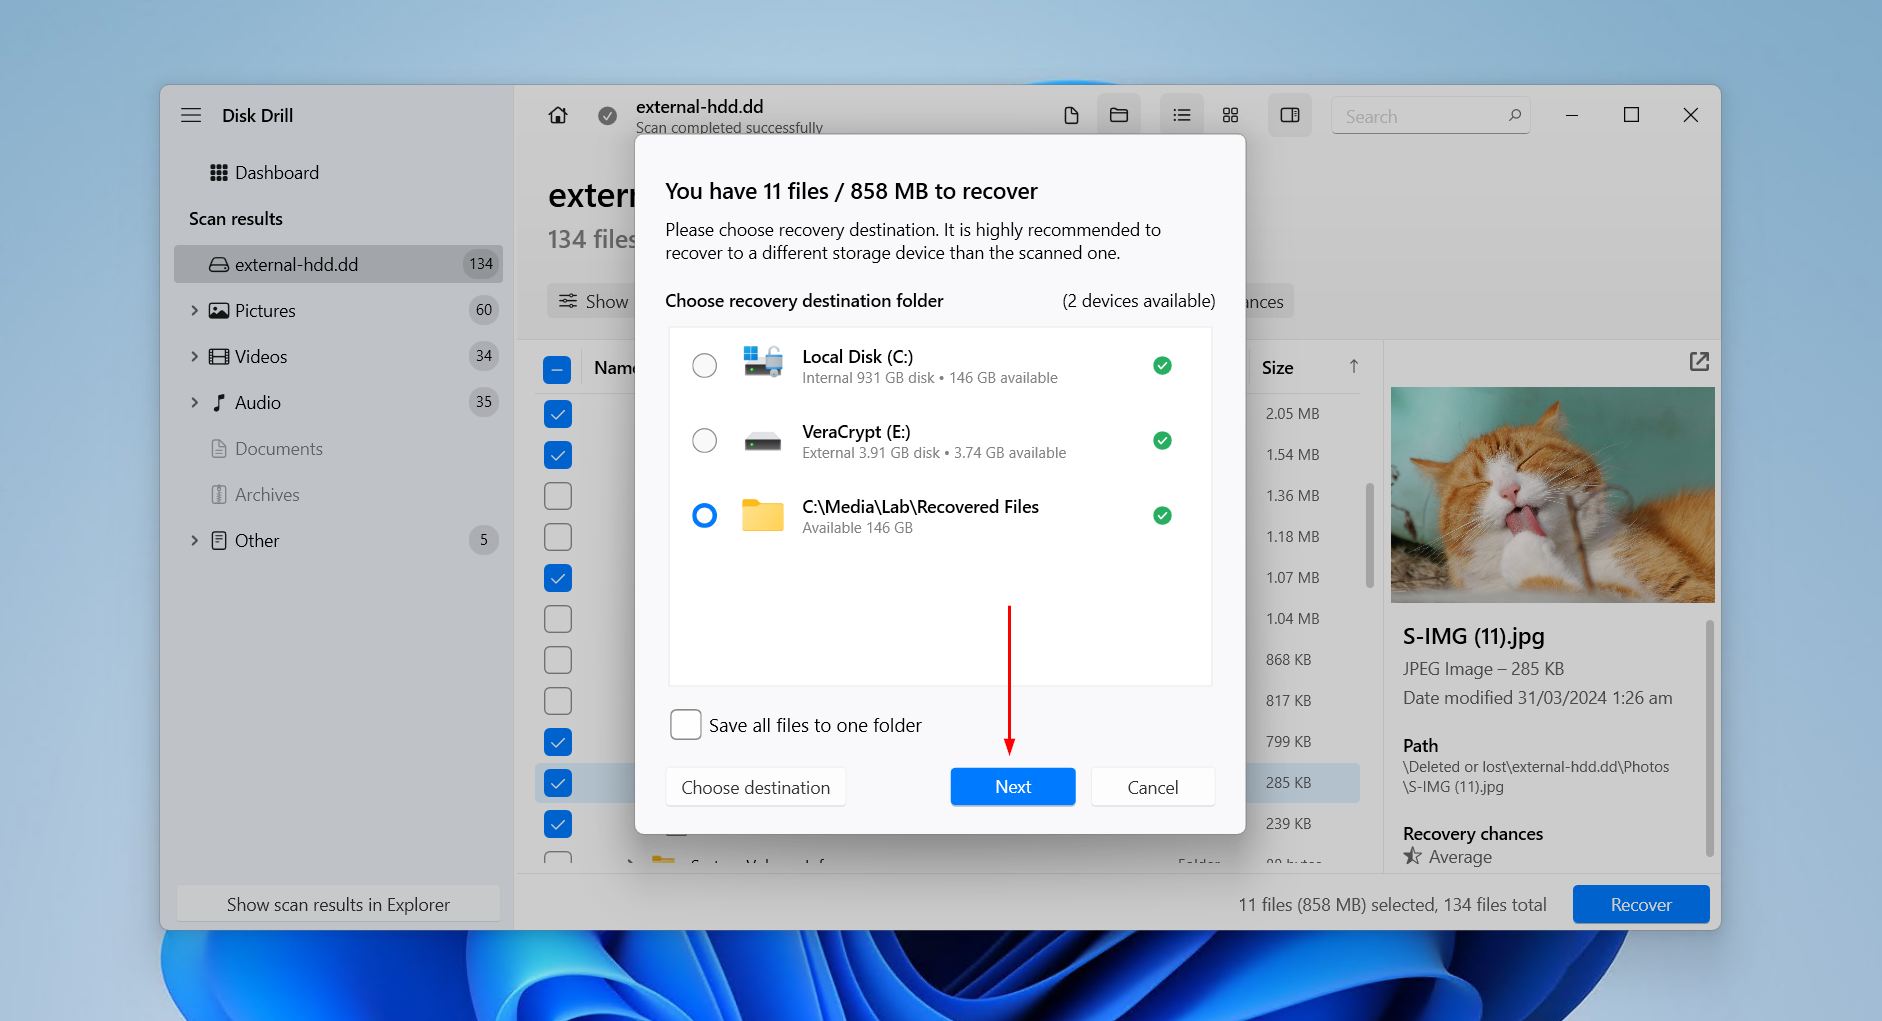The width and height of the screenshot is (1882, 1021).
Task: Select C:\Media\Lab\Recovered Files radio button
Action: coord(704,515)
